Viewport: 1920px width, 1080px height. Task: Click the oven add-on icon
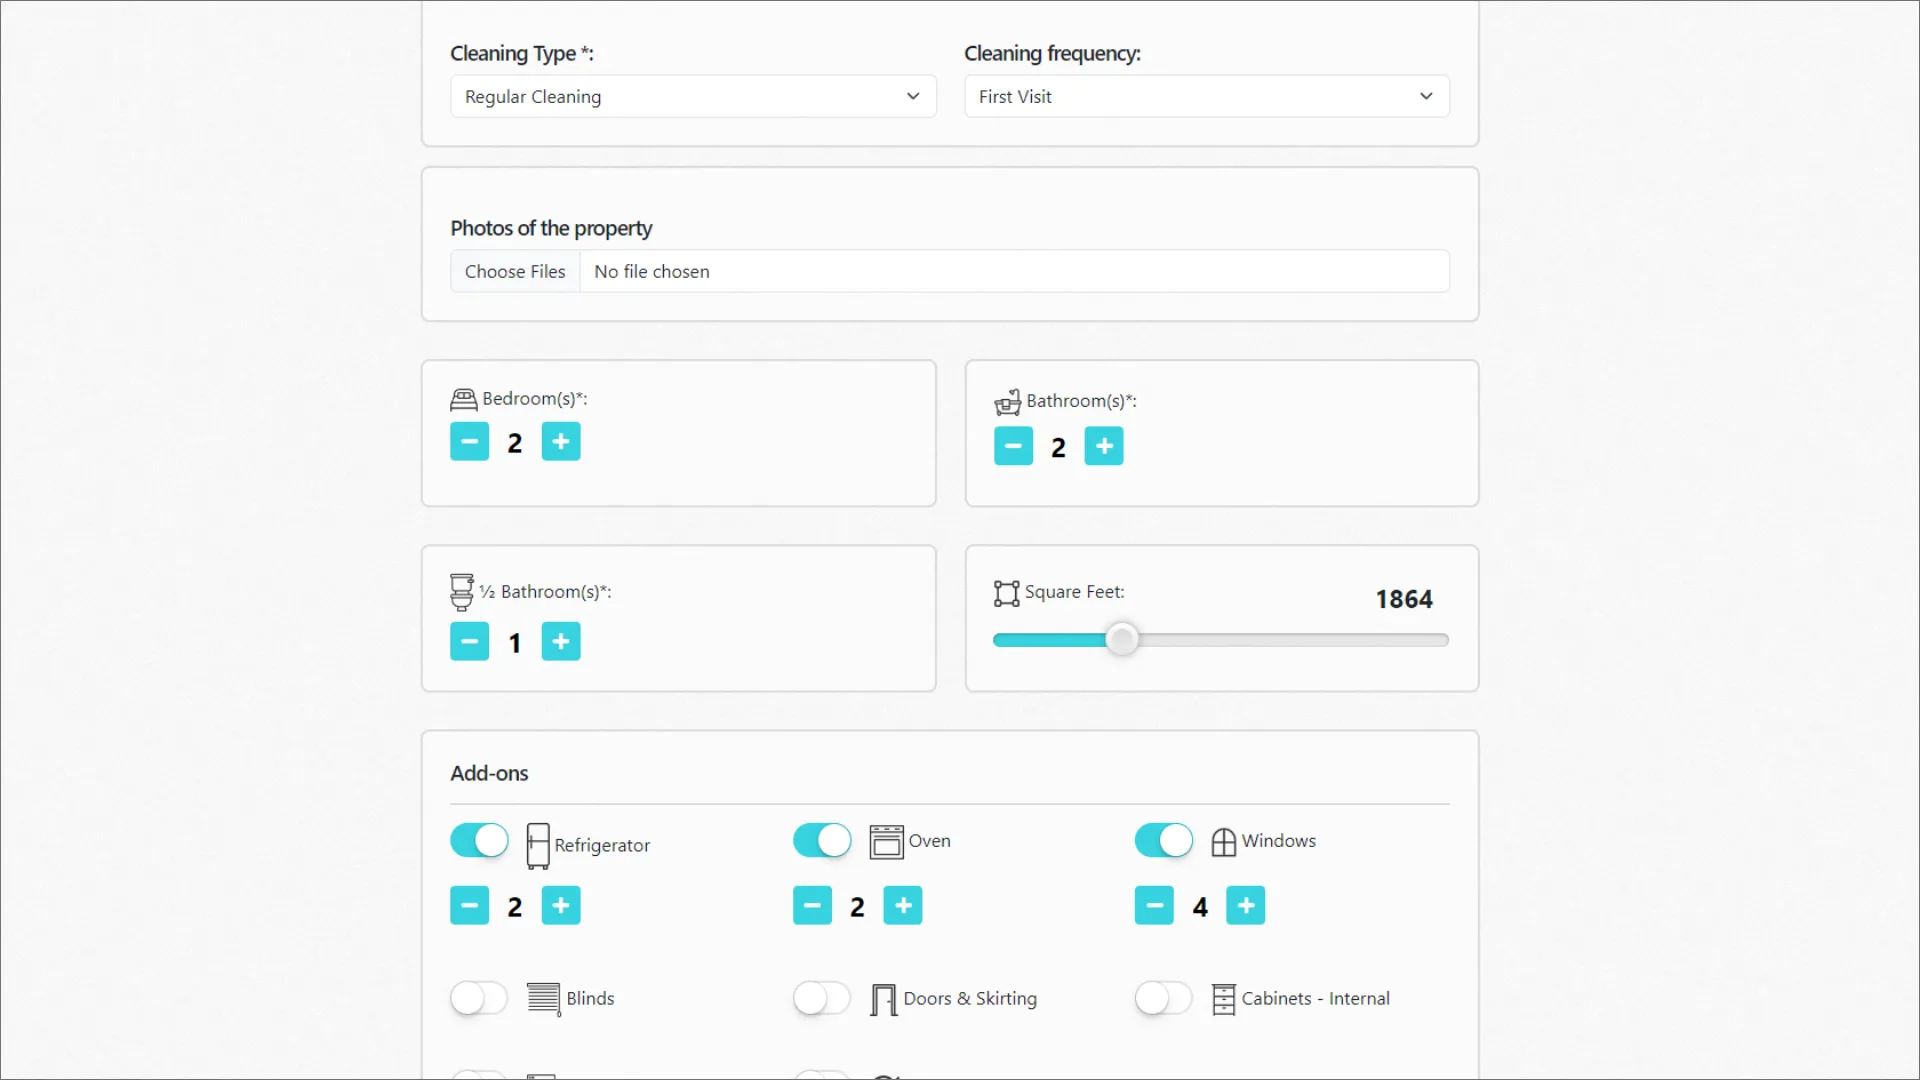click(885, 841)
